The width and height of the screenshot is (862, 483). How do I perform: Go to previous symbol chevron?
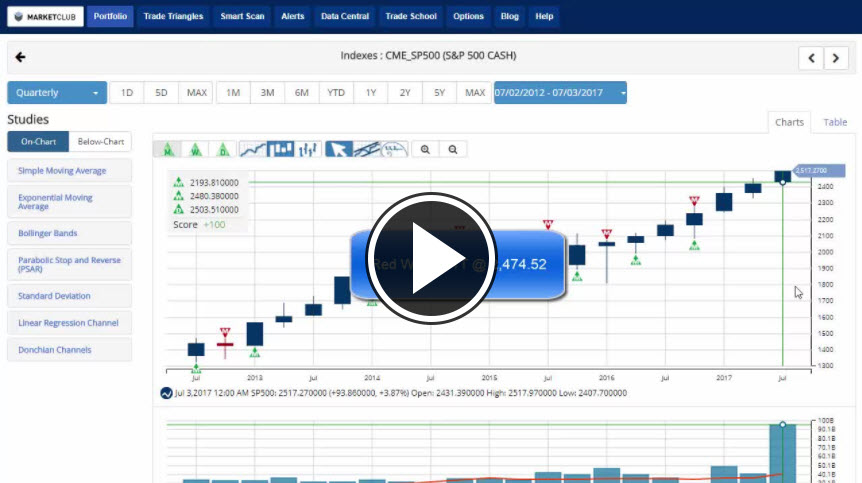tap(811, 58)
